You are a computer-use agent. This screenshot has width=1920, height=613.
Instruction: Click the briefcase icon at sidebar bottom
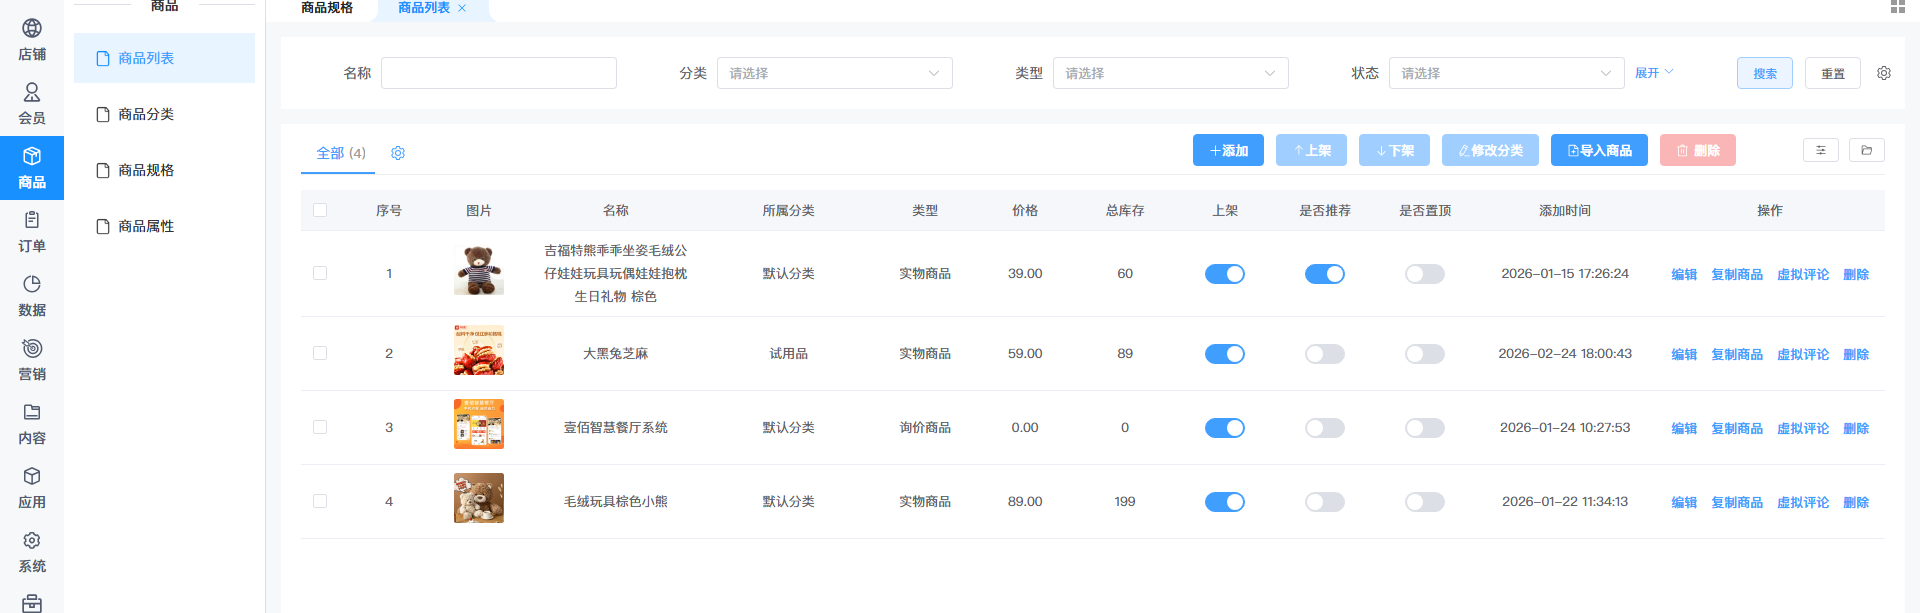32,603
